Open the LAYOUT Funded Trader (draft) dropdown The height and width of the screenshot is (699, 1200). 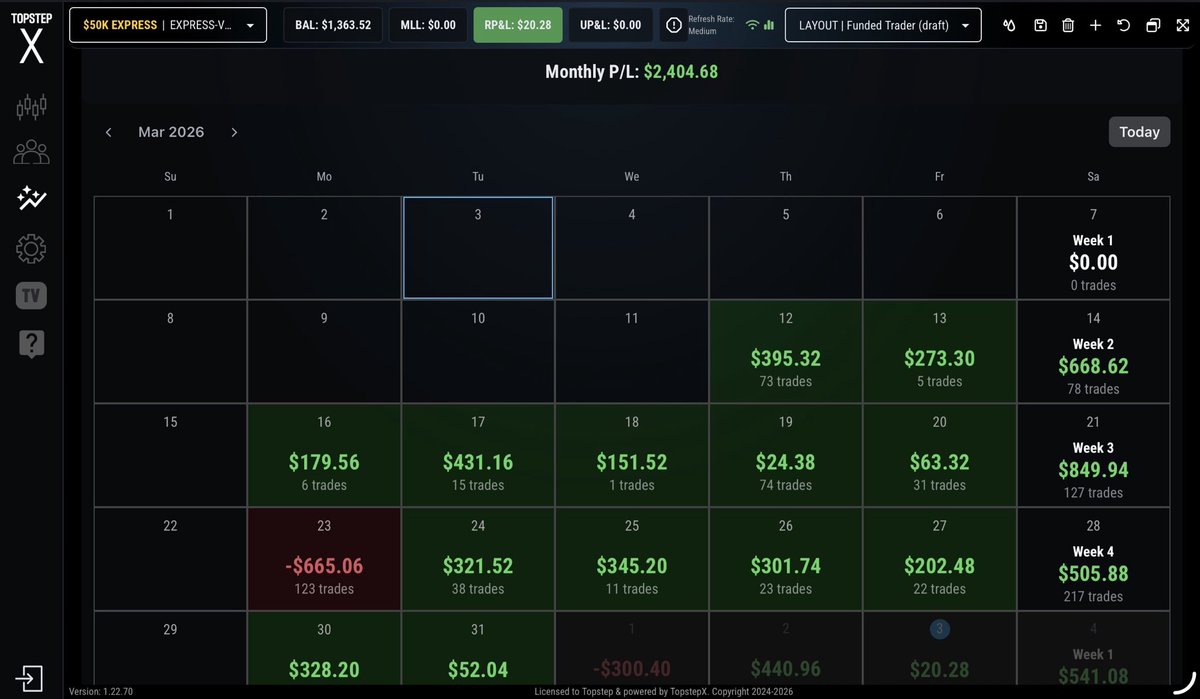tap(884, 25)
